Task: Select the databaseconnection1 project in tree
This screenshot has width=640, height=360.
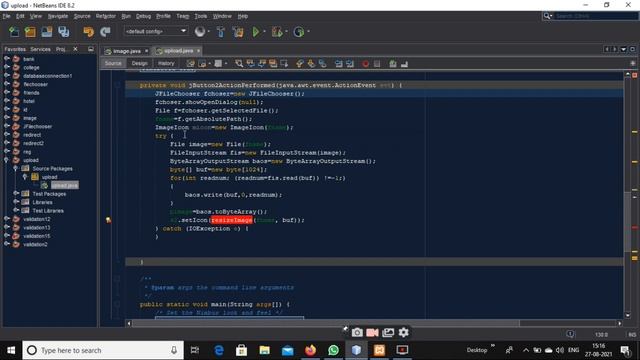Action: pyautogui.click(x=47, y=76)
